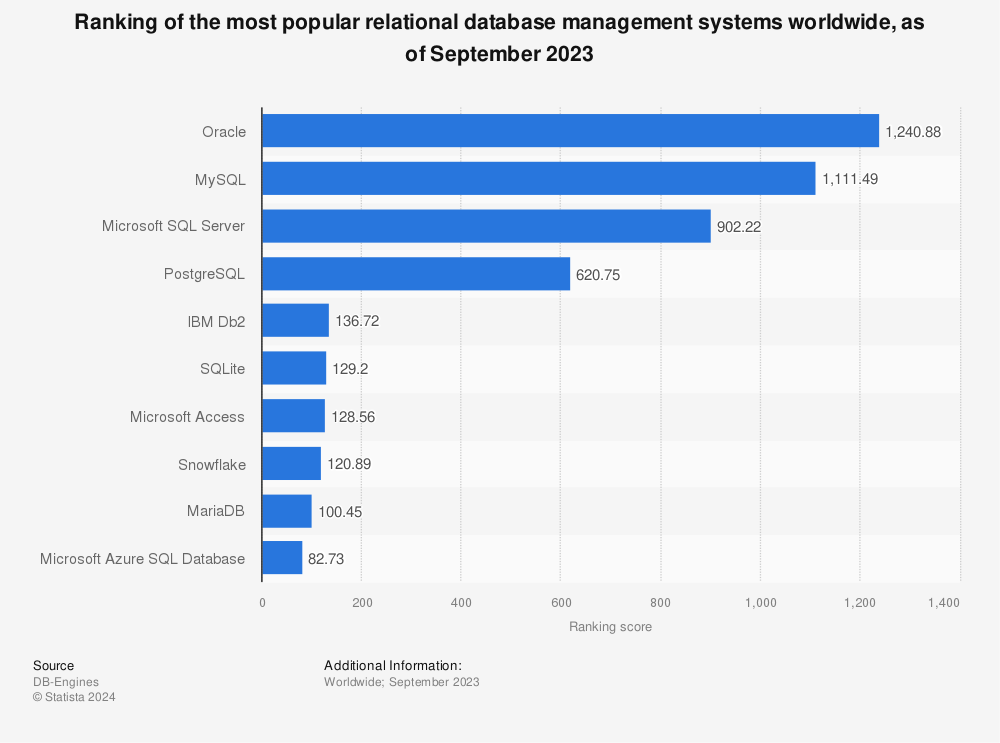Select the Microsoft Access label
Viewport: 1000px width, 743px height.
(x=188, y=417)
